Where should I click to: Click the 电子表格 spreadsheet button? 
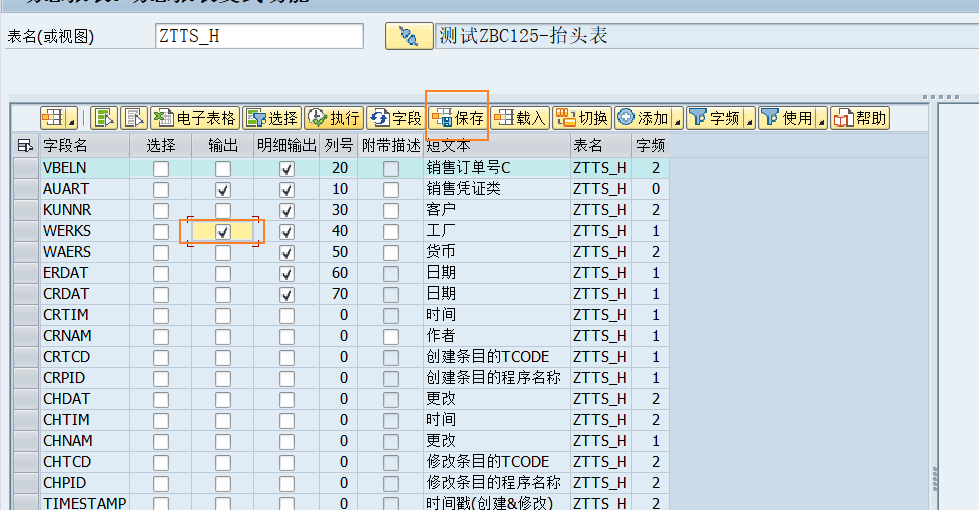pos(195,118)
